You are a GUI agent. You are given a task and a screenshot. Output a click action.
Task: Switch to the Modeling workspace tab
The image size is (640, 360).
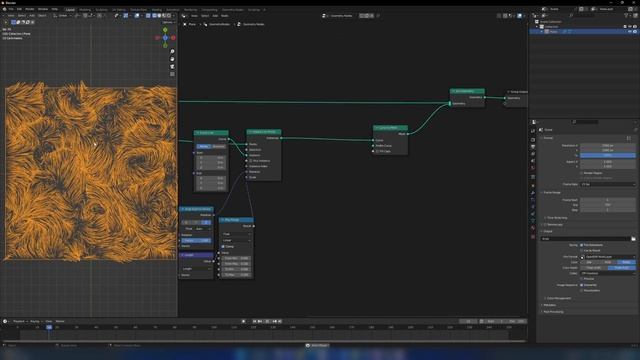point(85,9)
